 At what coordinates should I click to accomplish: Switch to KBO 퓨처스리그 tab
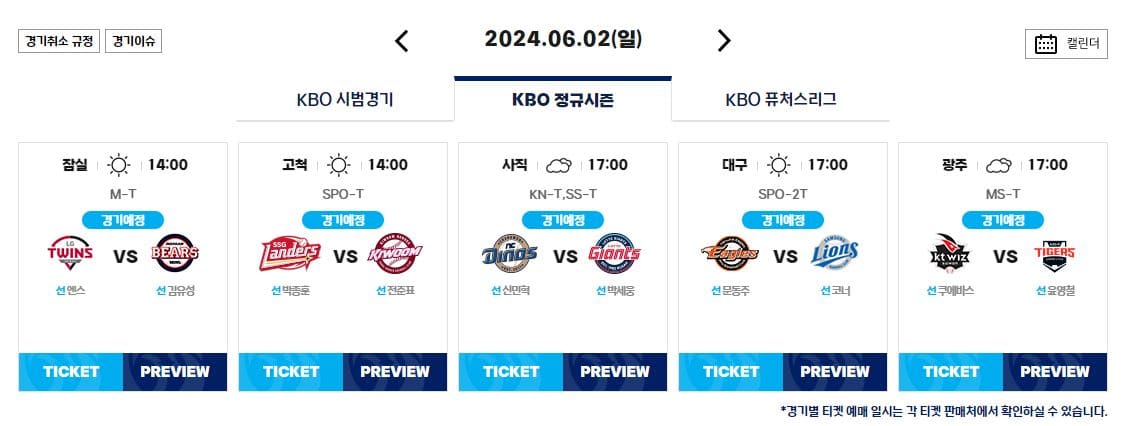[x=781, y=100]
